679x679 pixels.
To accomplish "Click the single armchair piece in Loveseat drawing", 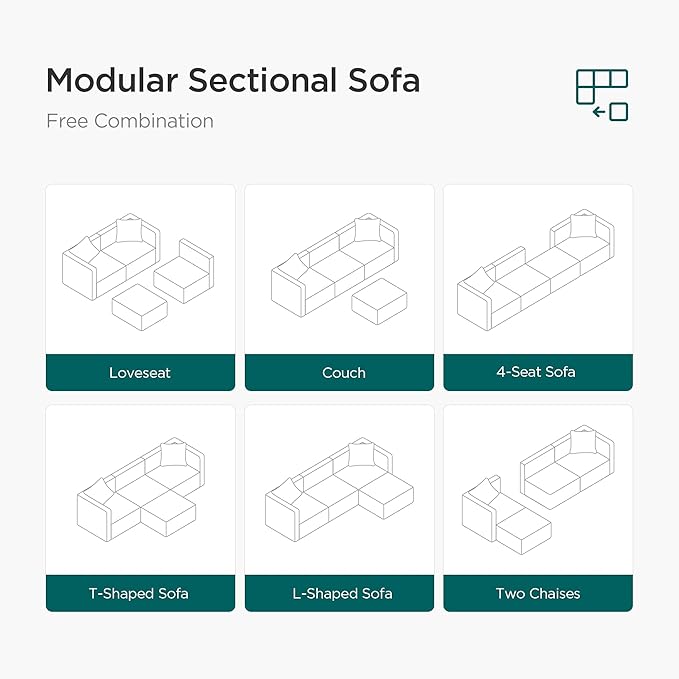I will [x=187, y=273].
